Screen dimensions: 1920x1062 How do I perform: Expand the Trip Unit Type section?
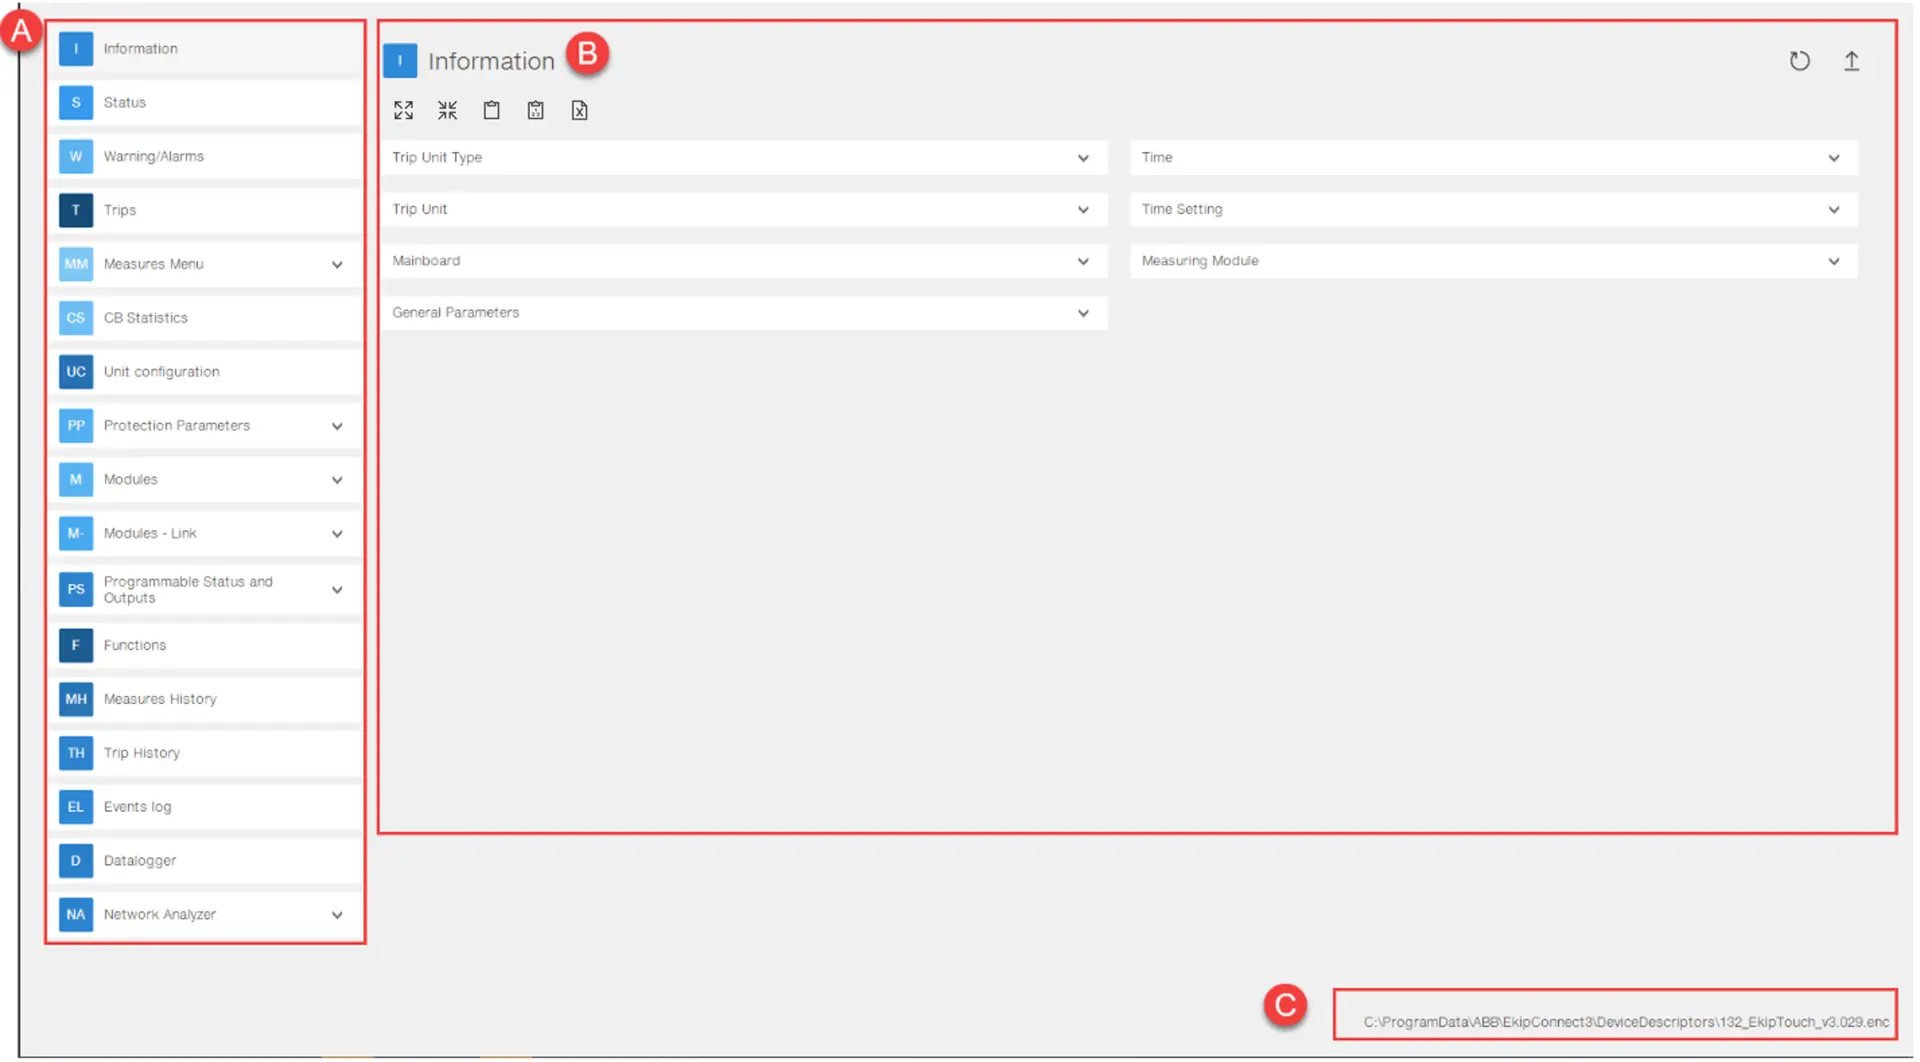pyautogui.click(x=1082, y=158)
